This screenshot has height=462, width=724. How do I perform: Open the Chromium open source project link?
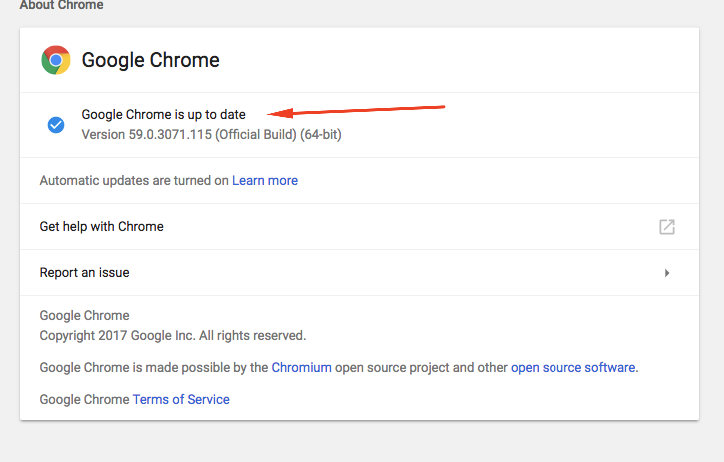coord(301,368)
